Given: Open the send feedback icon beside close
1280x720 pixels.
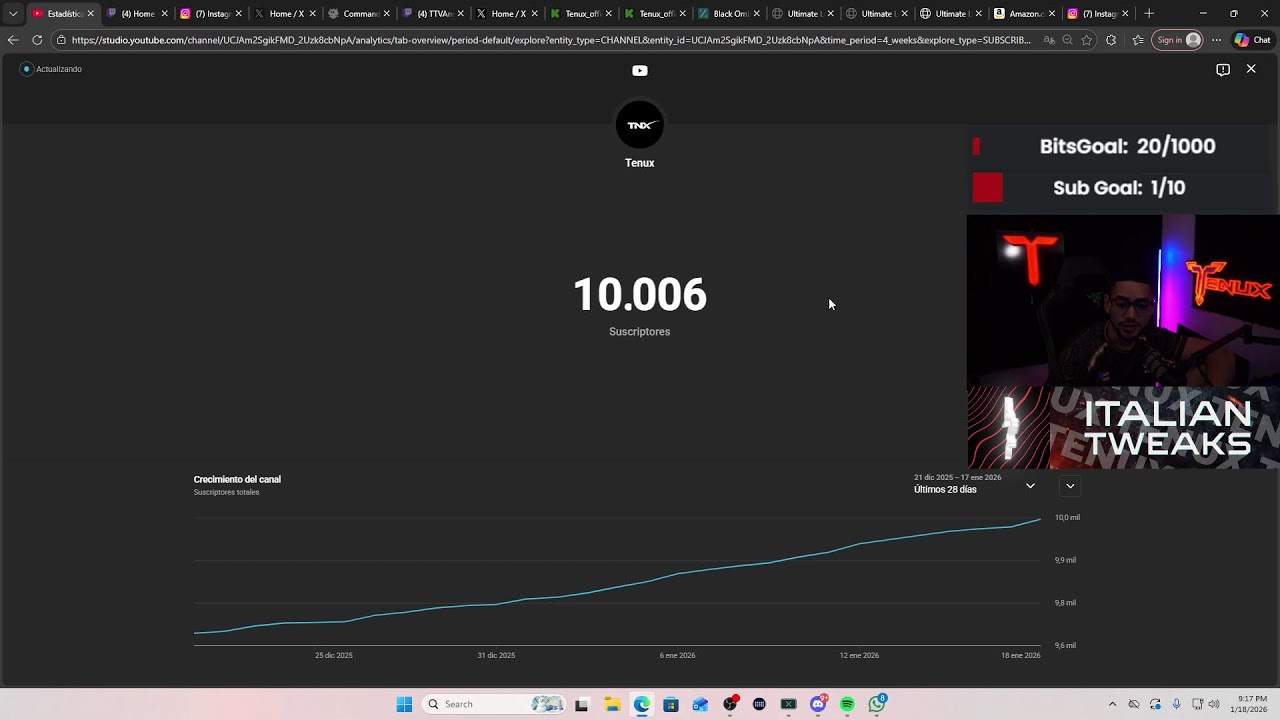Looking at the screenshot, I should pyautogui.click(x=1223, y=69).
